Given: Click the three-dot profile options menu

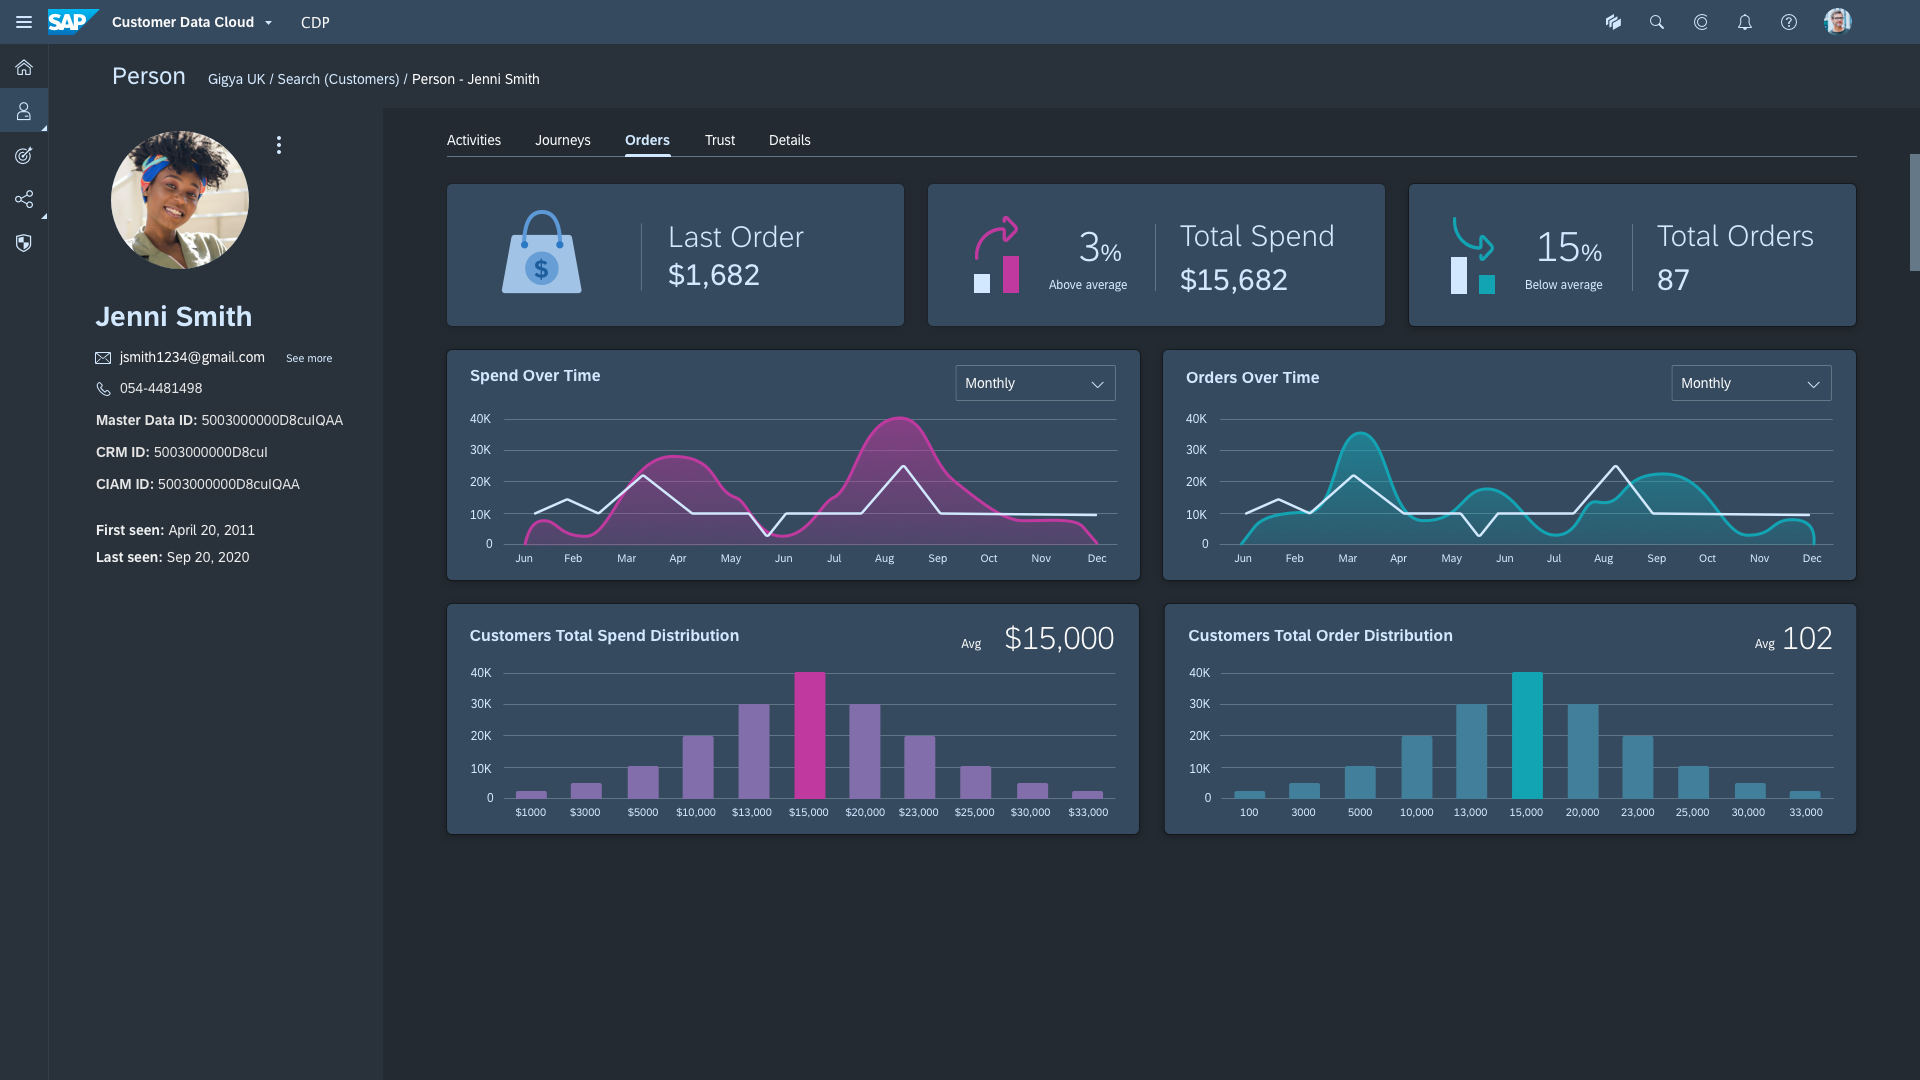Looking at the screenshot, I should (279, 145).
